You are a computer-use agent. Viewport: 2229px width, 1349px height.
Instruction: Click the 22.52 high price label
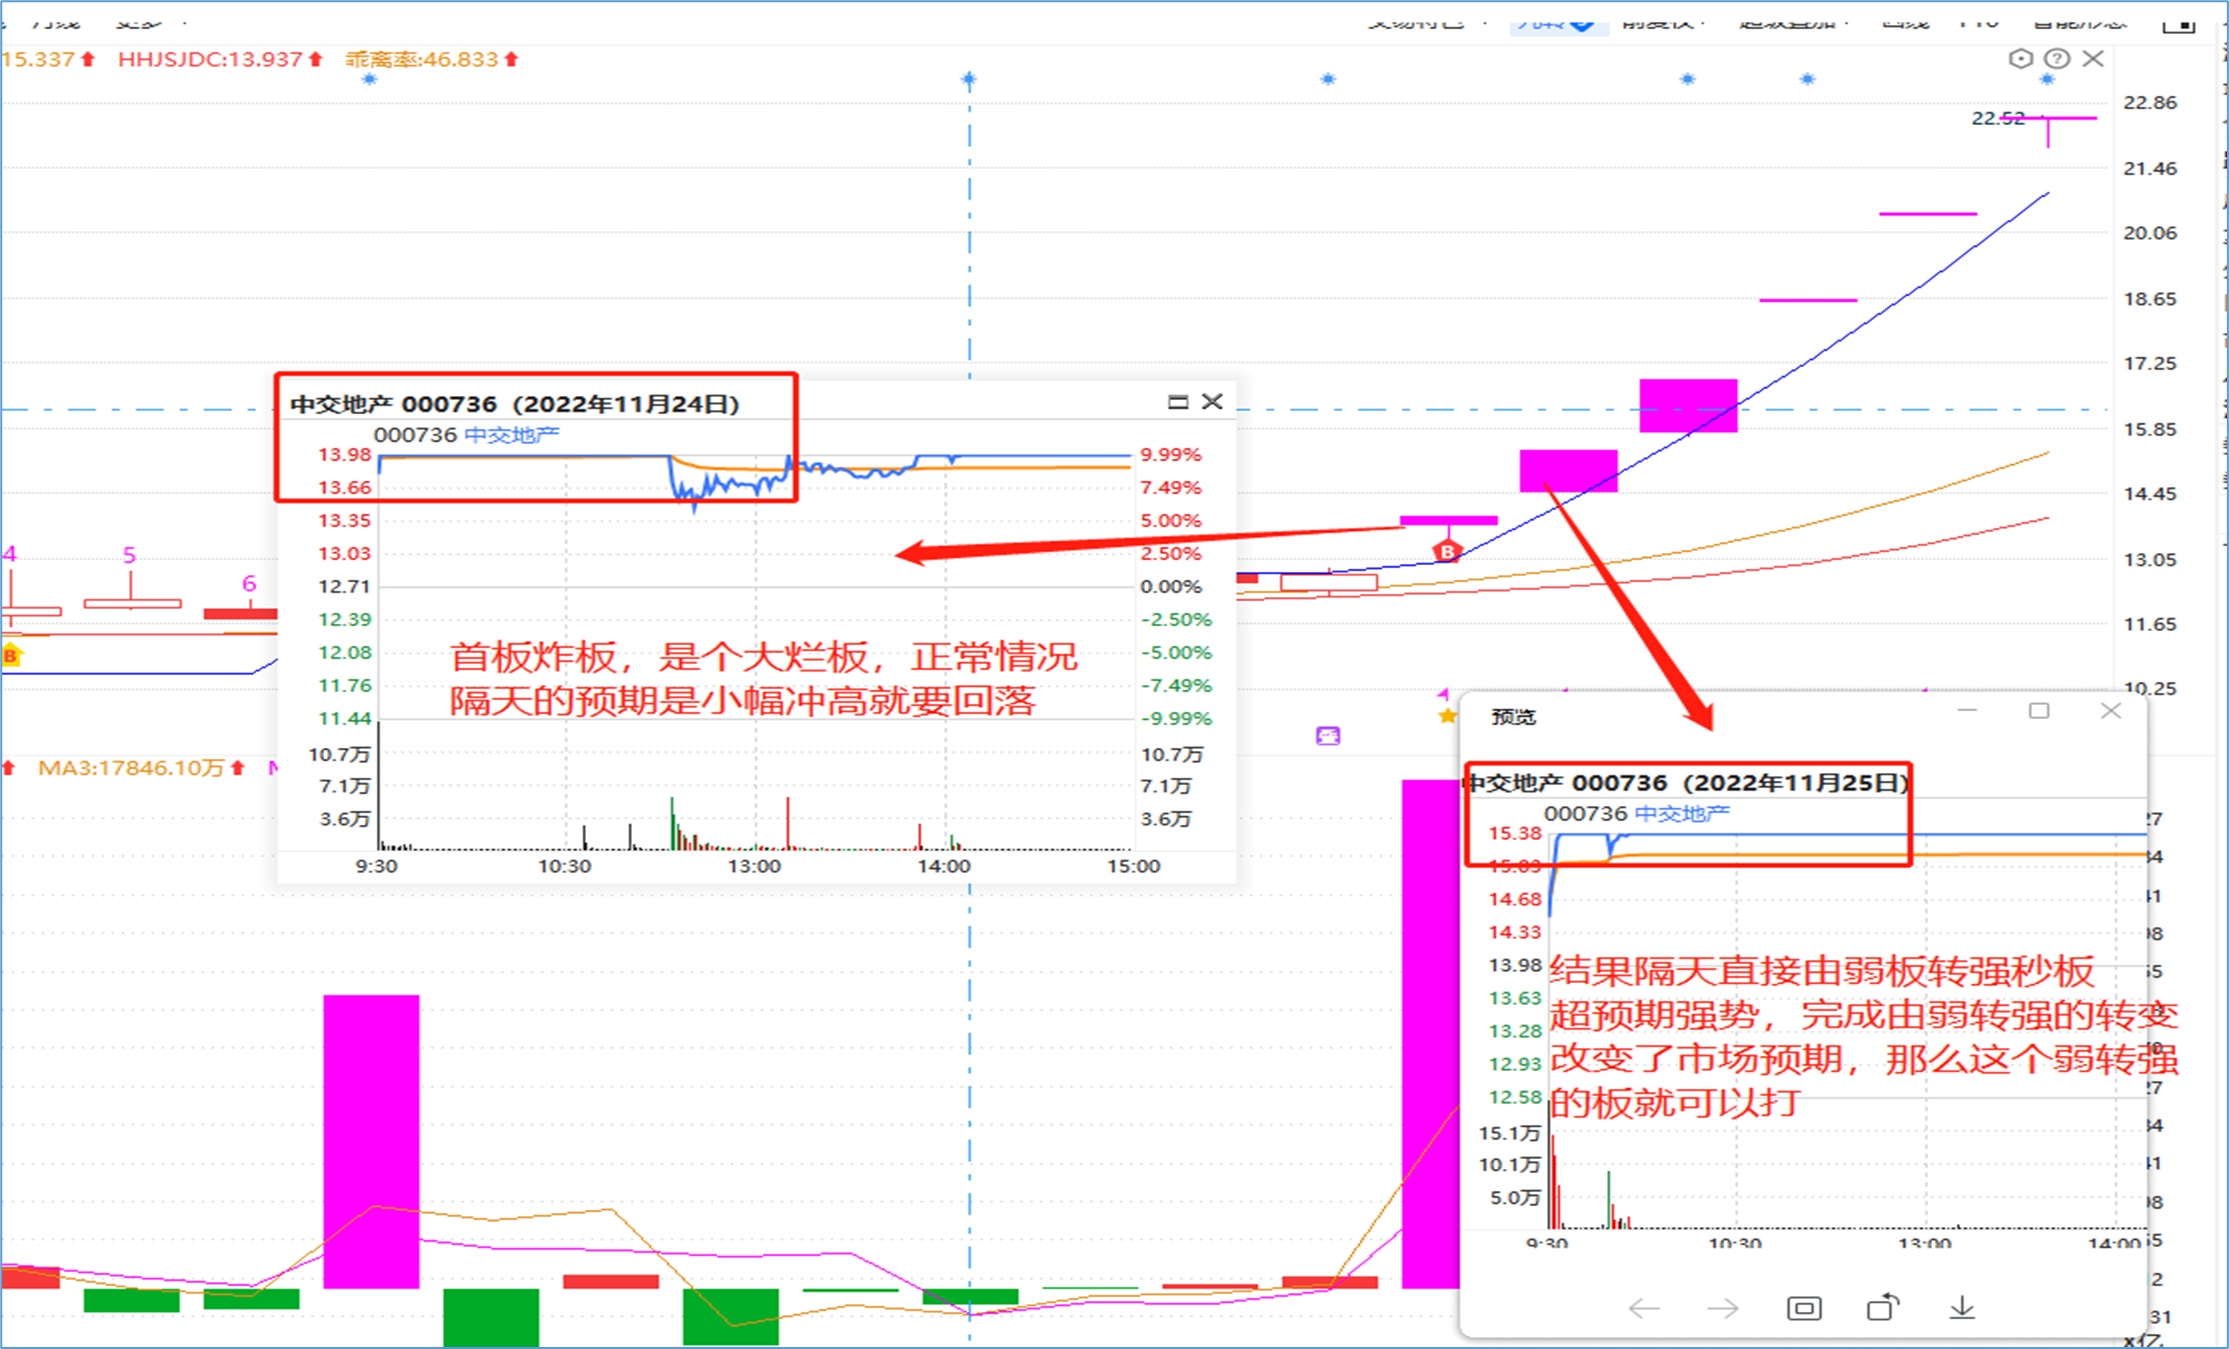(1998, 118)
